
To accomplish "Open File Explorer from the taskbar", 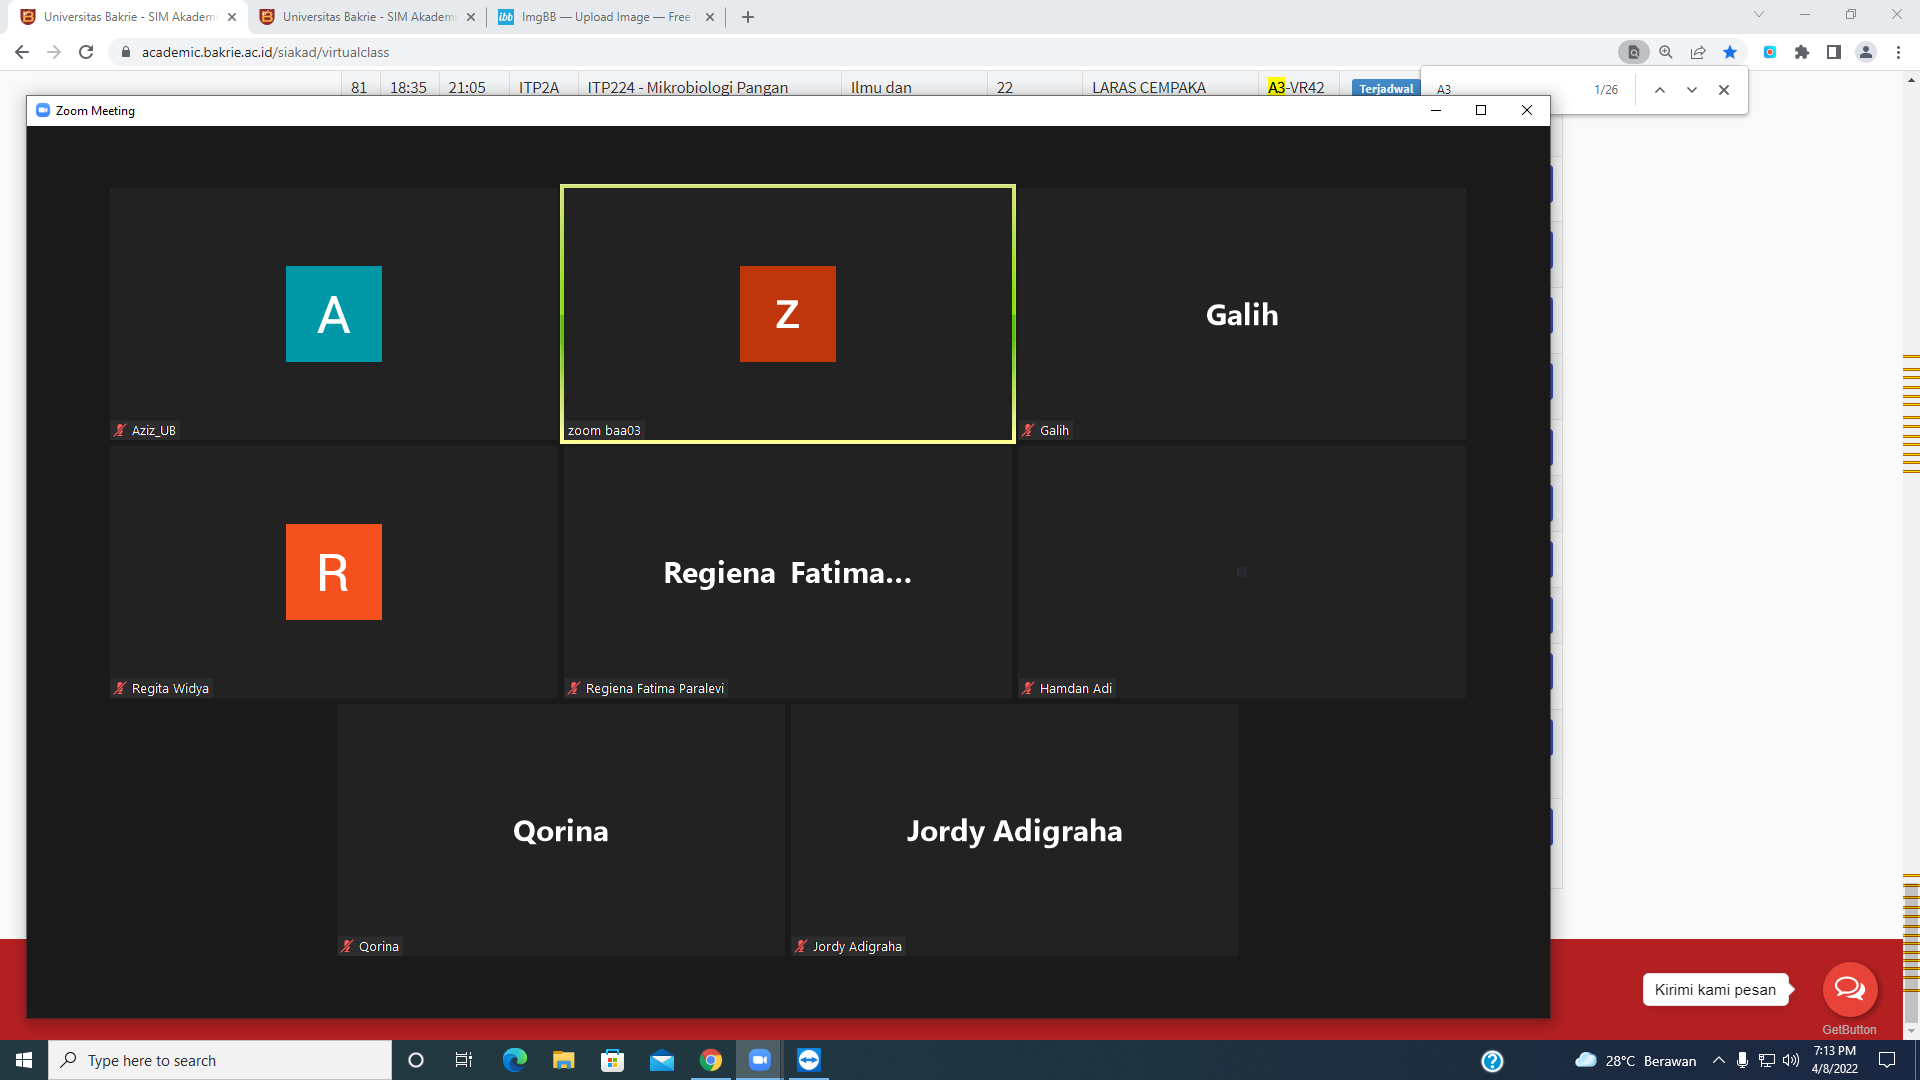I will 563,1060.
